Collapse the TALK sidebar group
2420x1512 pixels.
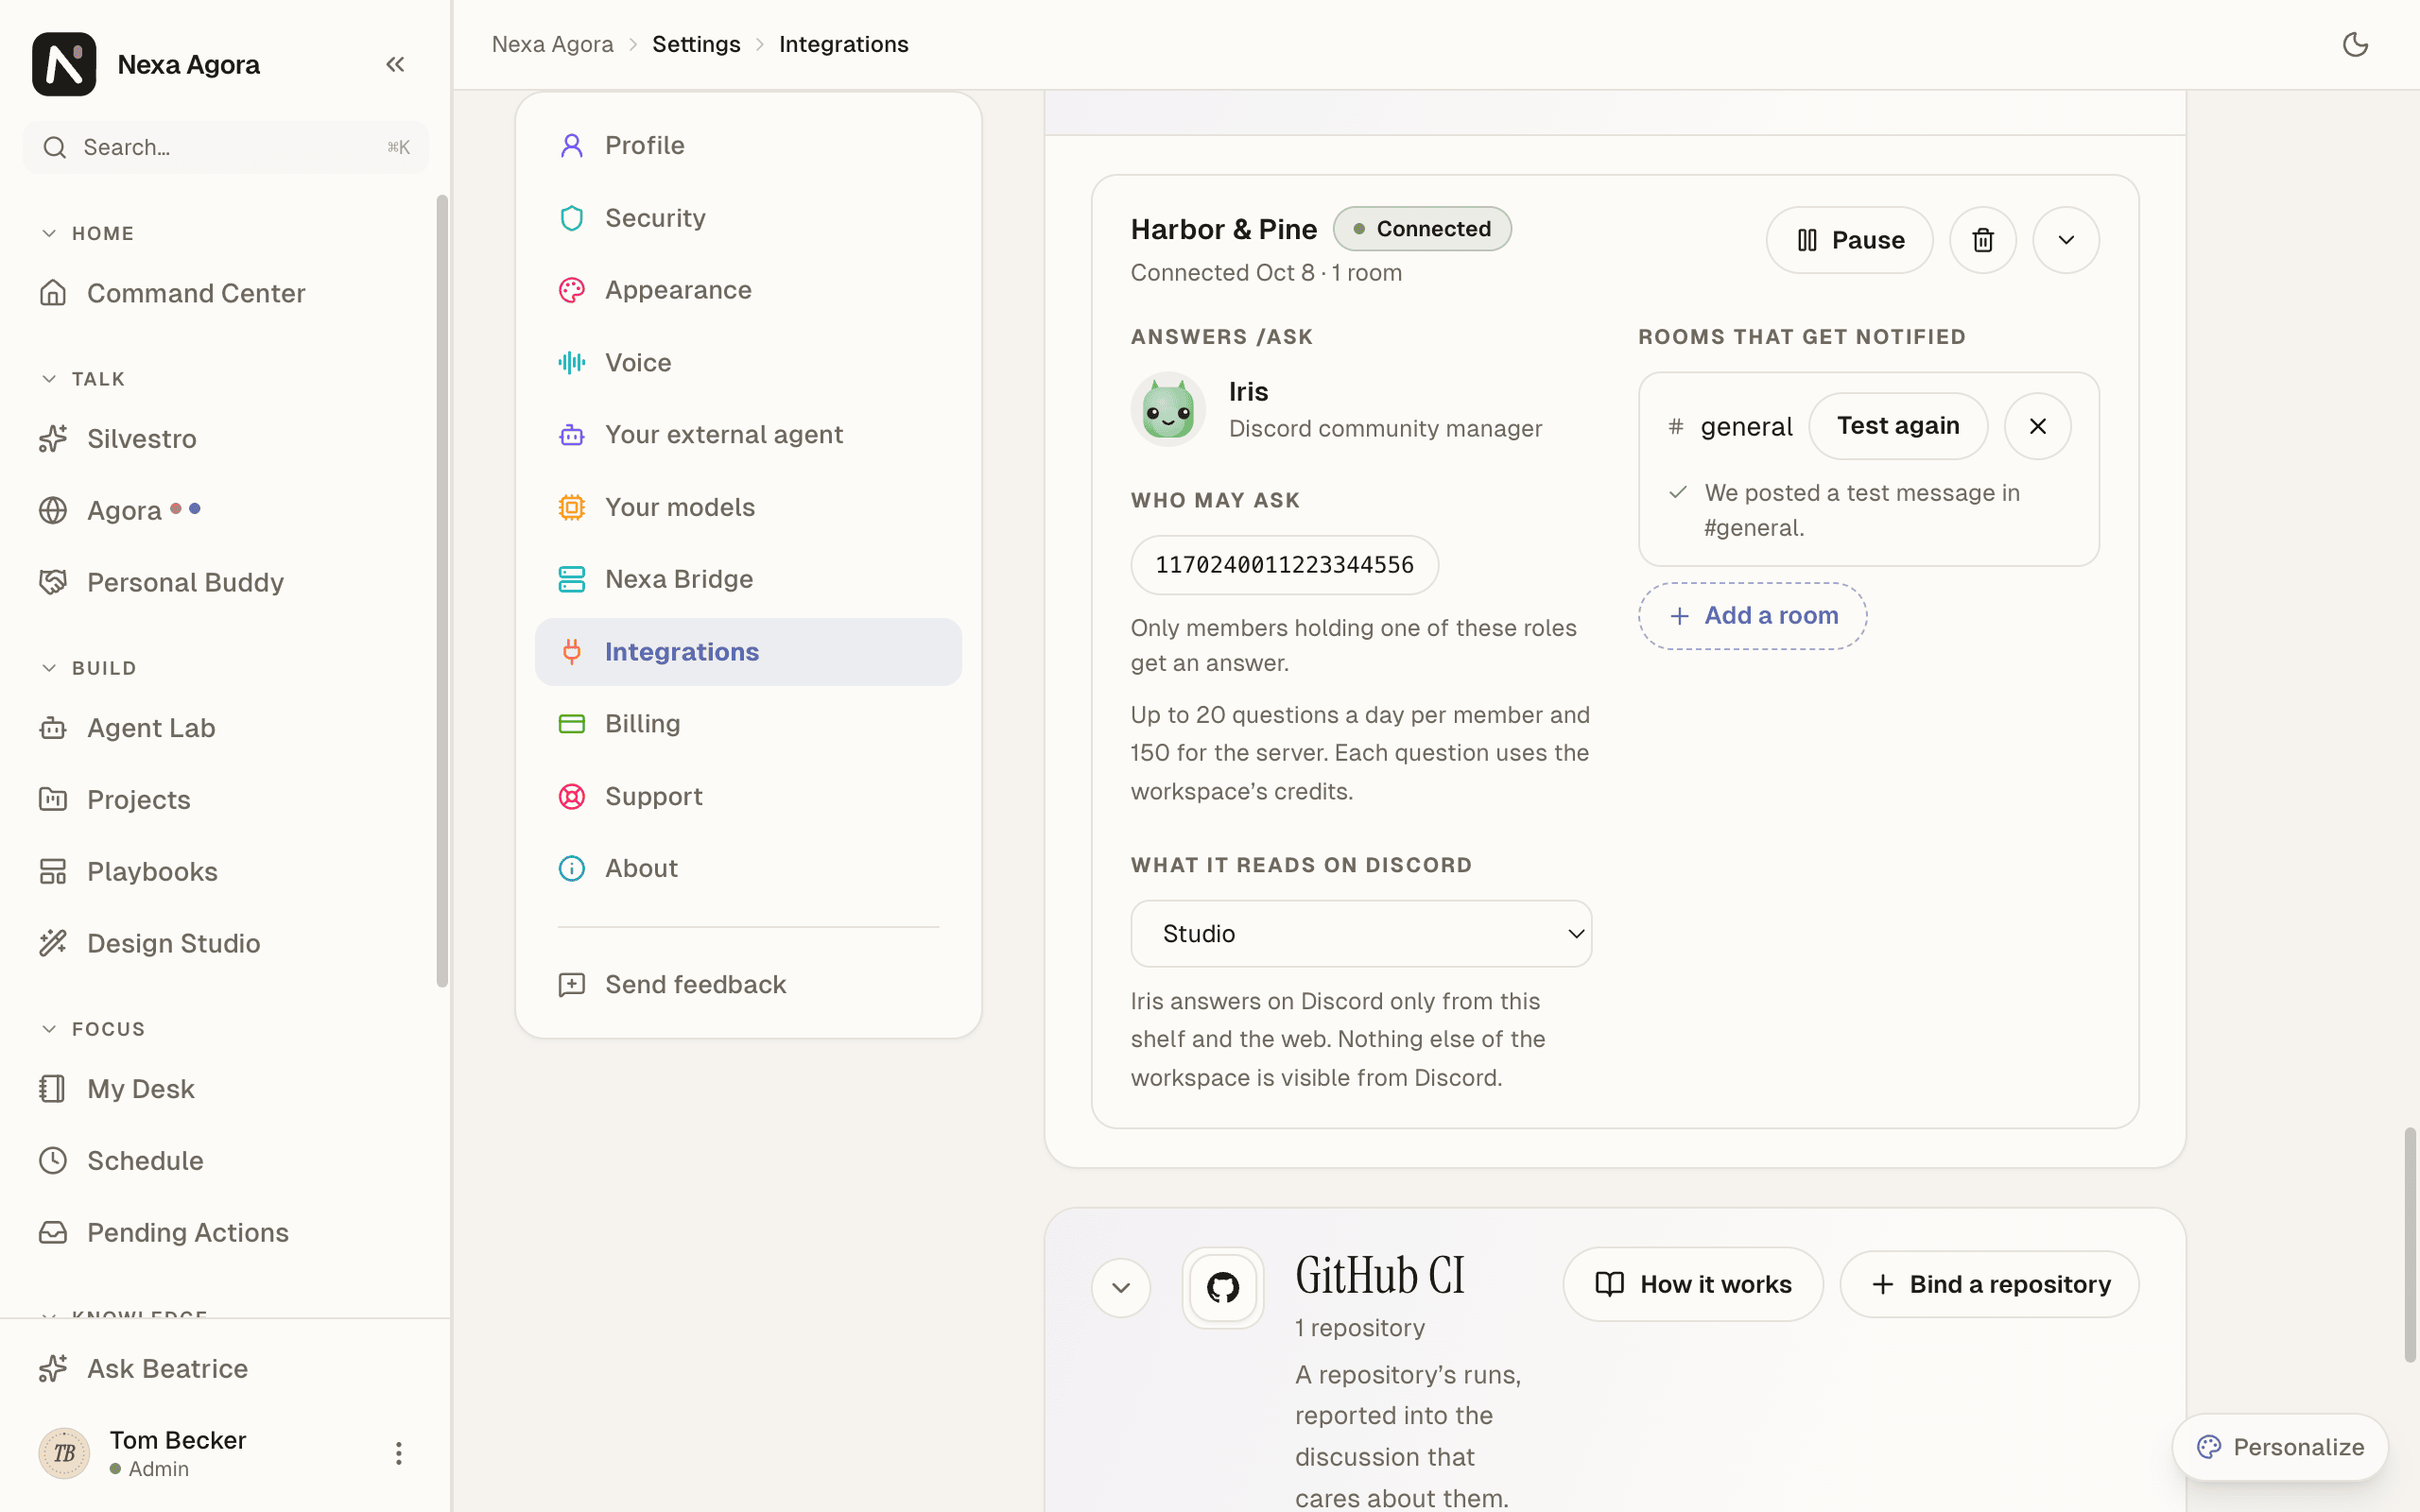pyautogui.click(x=84, y=379)
